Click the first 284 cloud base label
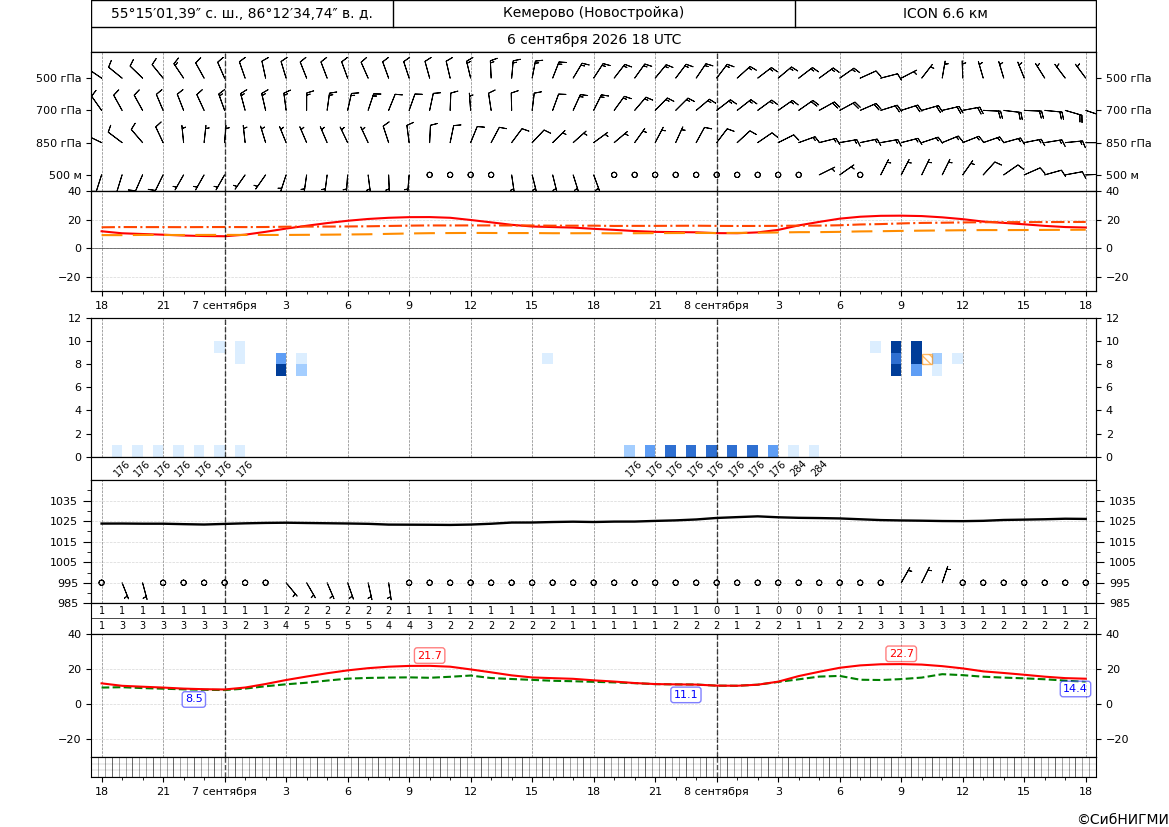1169x827 pixels. [x=797, y=469]
